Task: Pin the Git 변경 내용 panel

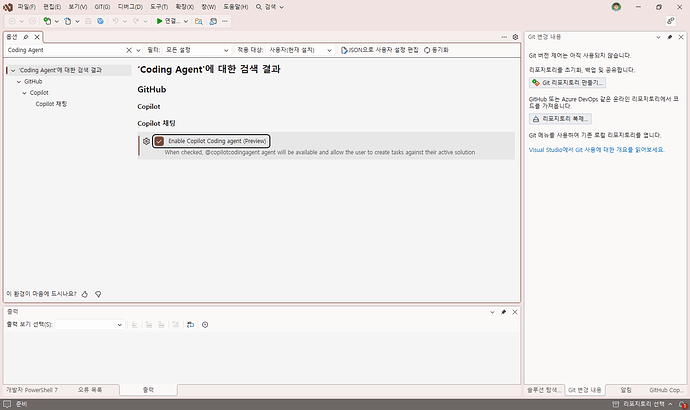Action: [670, 37]
